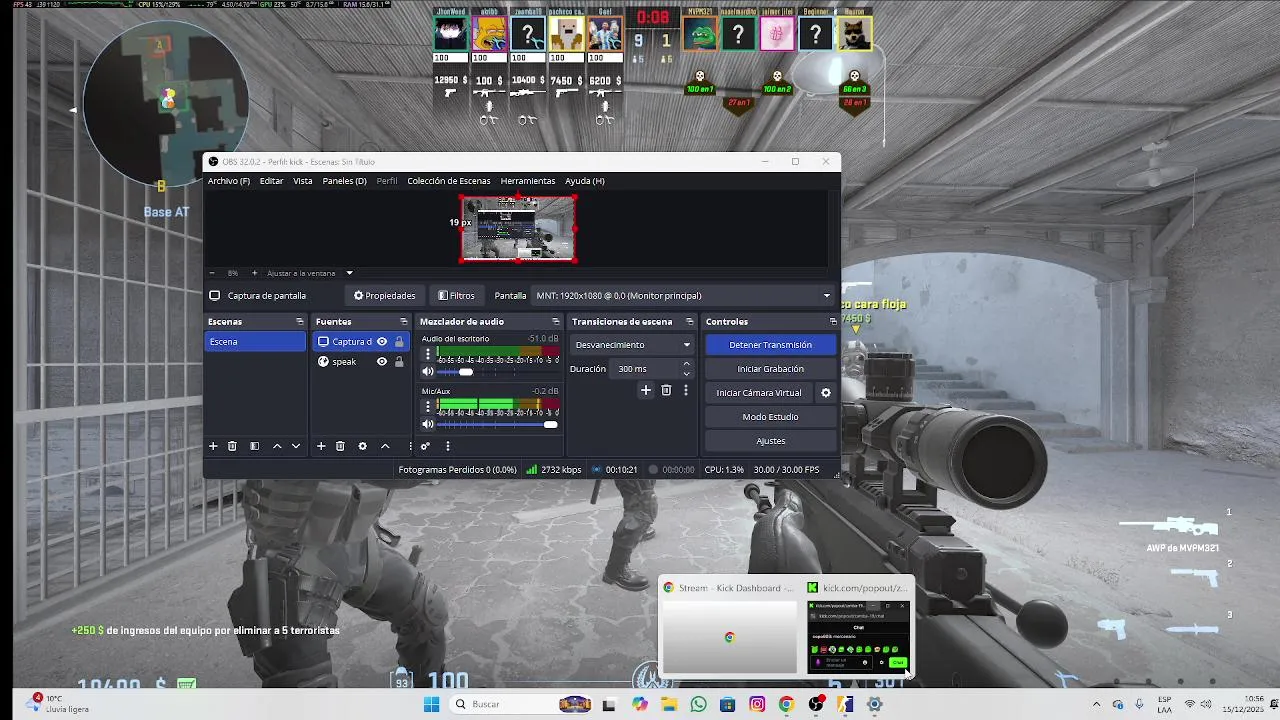Zoom out the preview with minus icon
1280x720 pixels.
[x=212, y=273]
